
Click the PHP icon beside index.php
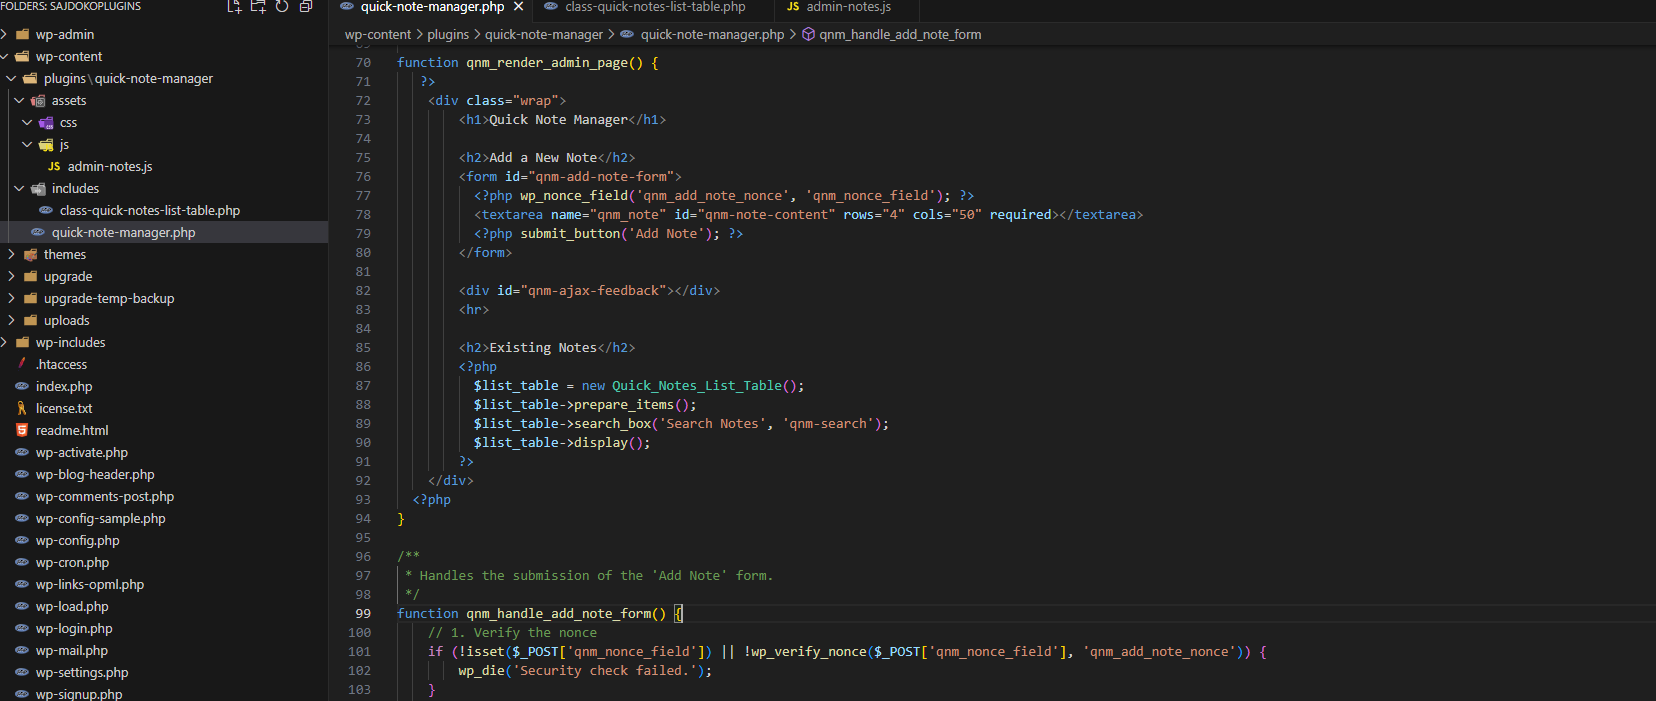click(x=22, y=386)
